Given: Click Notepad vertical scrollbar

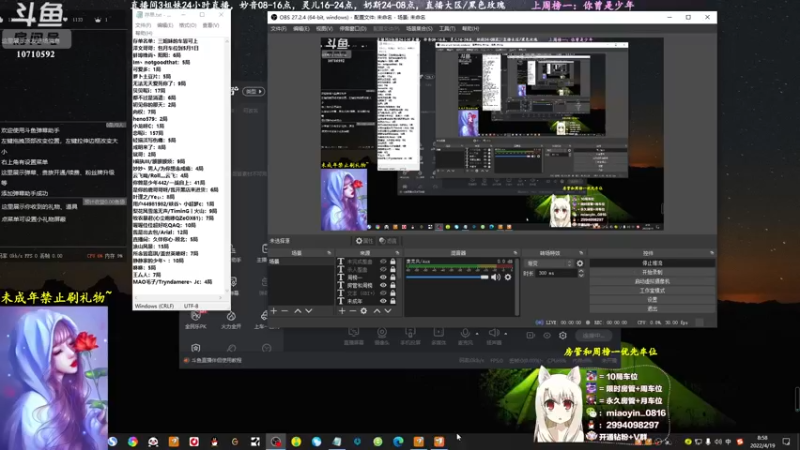Looking at the screenshot, I should click(228, 166).
